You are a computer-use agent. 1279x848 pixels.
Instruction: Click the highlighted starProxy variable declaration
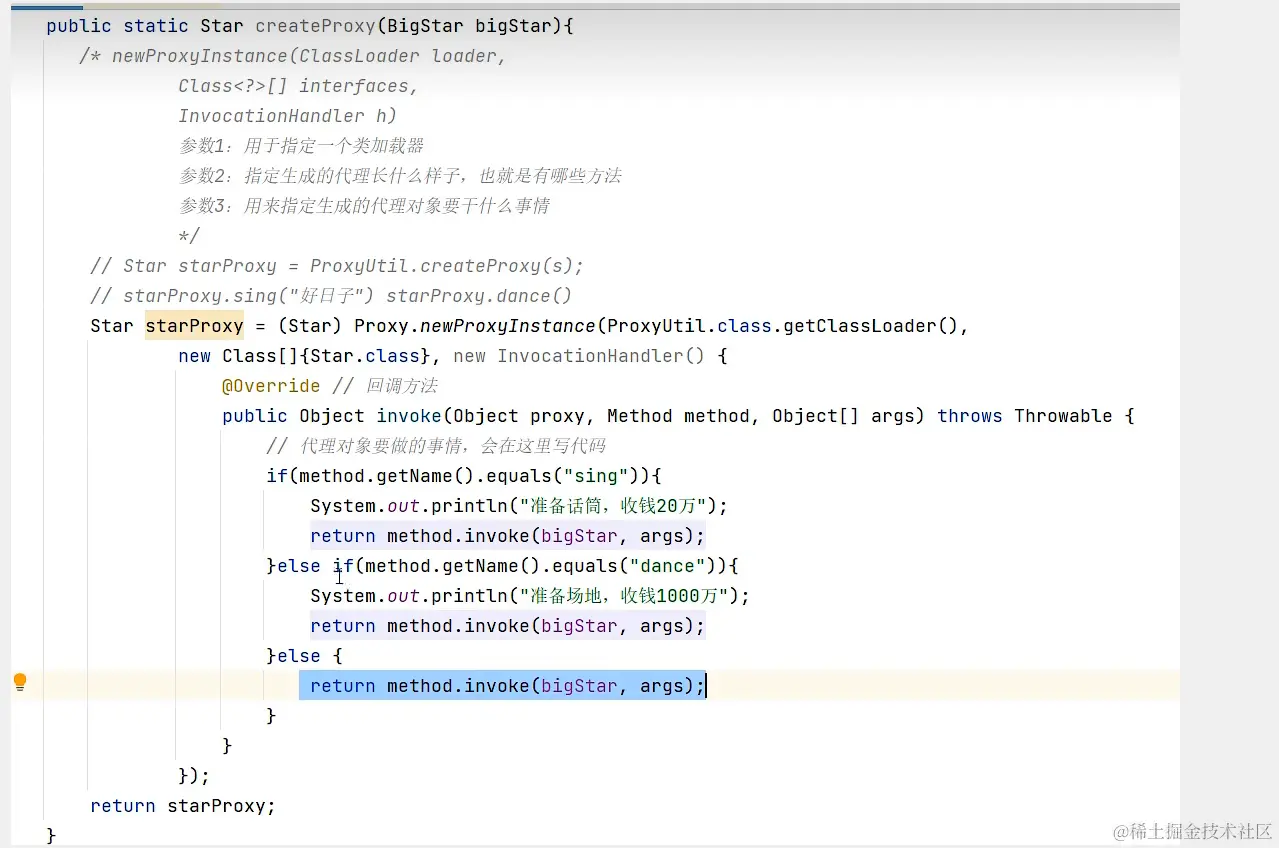click(194, 326)
